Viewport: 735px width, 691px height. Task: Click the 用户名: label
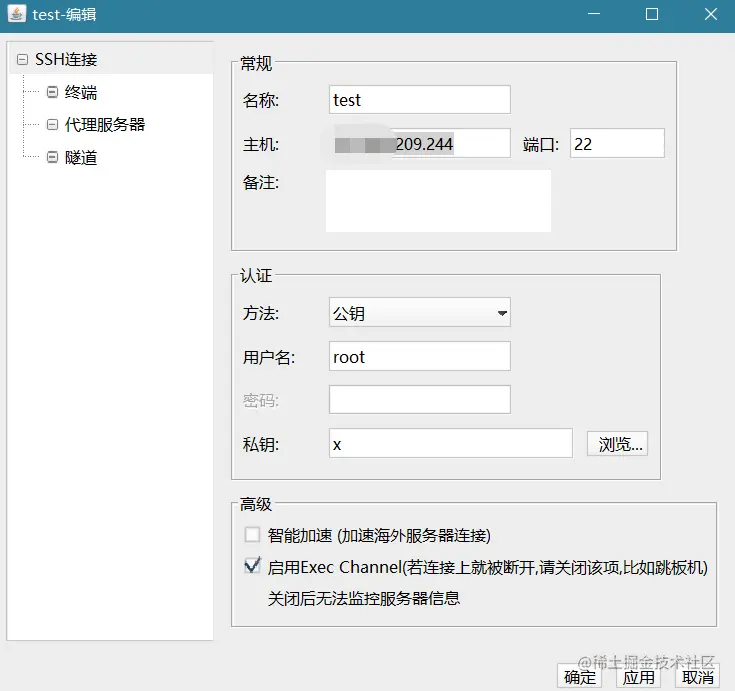pyautogui.click(x=269, y=357)
